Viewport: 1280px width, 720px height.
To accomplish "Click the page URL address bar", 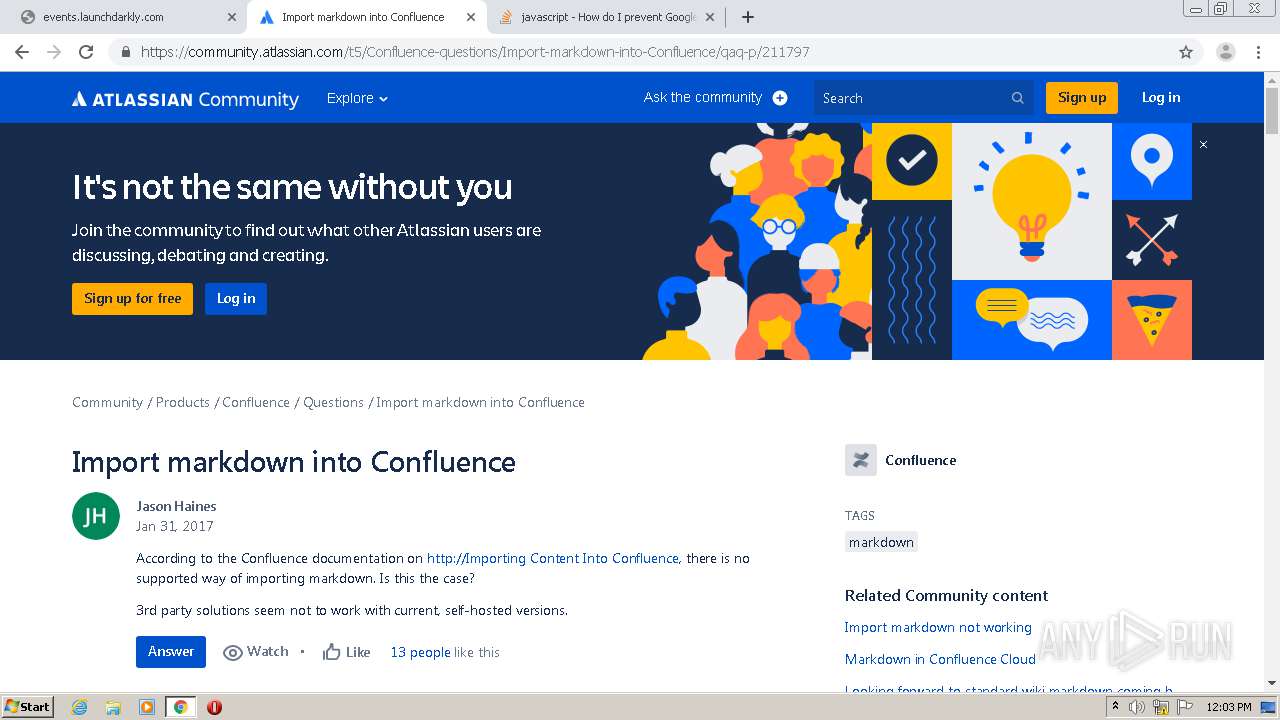I will point(640,52).
